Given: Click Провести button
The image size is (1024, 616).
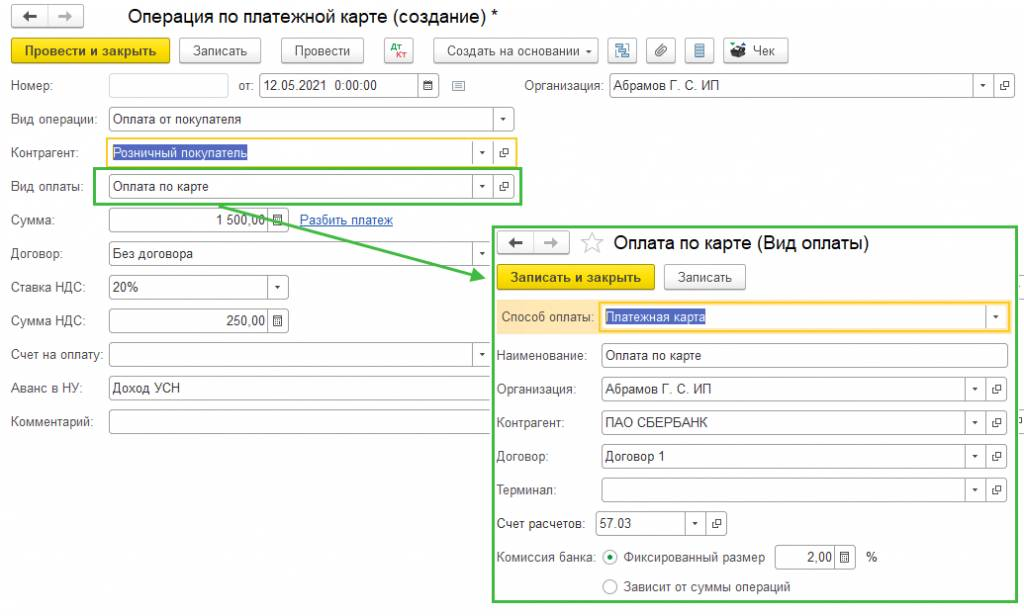Looking at the screenshot, I should [x=322, y=51].
